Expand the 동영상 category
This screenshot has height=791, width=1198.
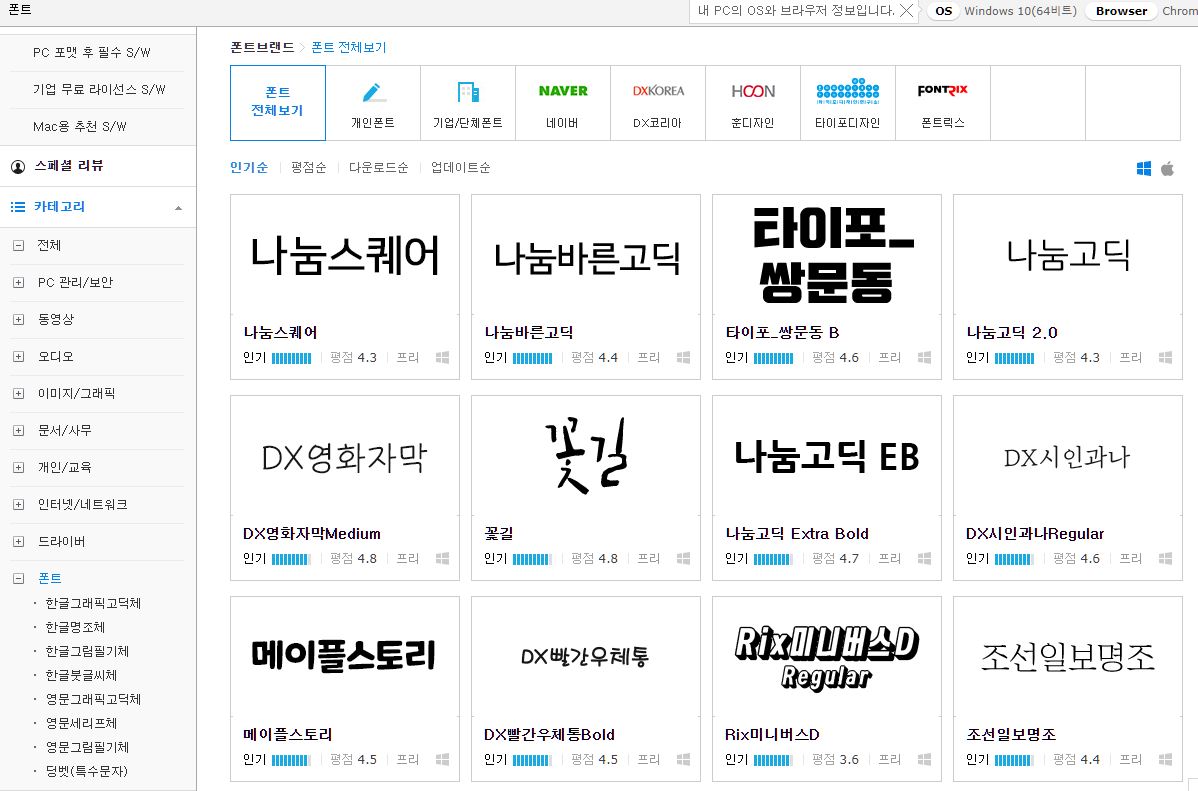18,319
